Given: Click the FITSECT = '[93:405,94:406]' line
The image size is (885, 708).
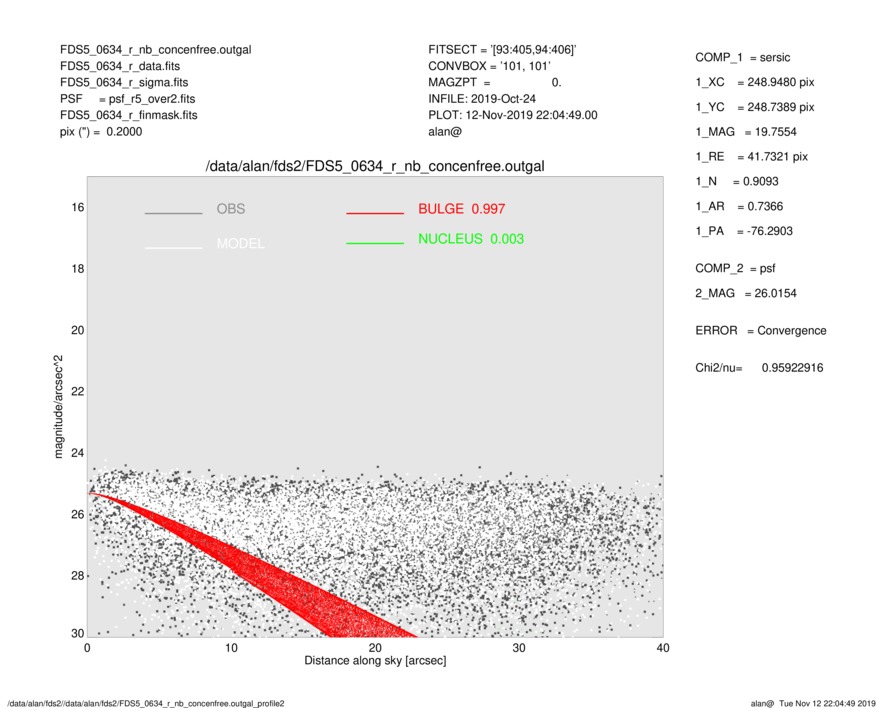Looking at the screenshot, I should pyautogui.click(x=502, y=50).
